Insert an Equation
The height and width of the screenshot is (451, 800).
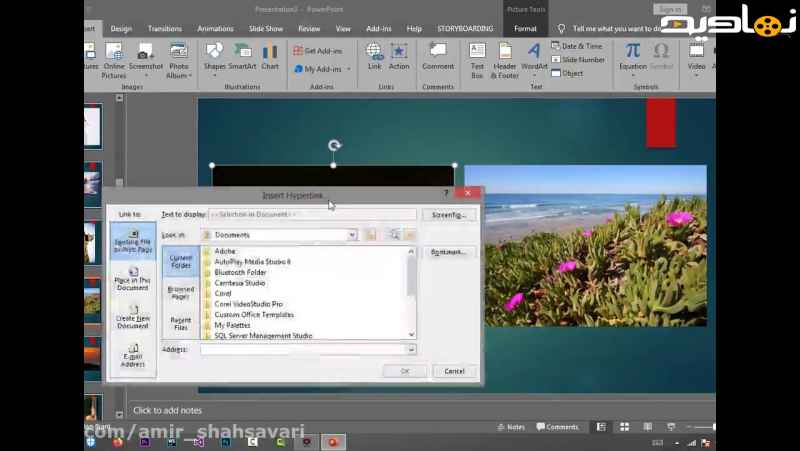pyautogui.click(x=633, y=59)
